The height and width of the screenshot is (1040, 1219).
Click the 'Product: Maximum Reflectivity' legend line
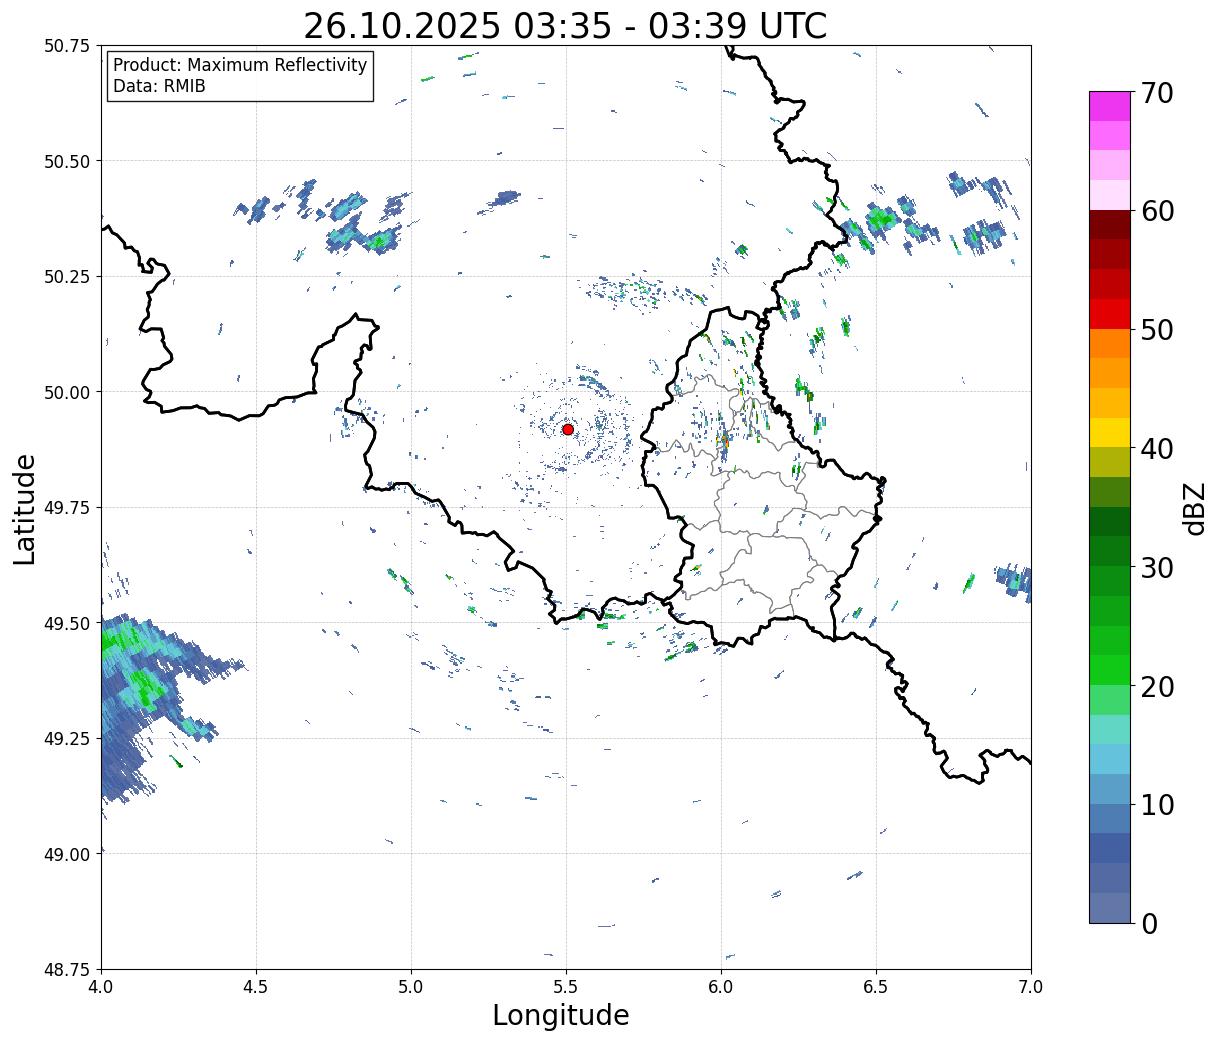[240, 65]
